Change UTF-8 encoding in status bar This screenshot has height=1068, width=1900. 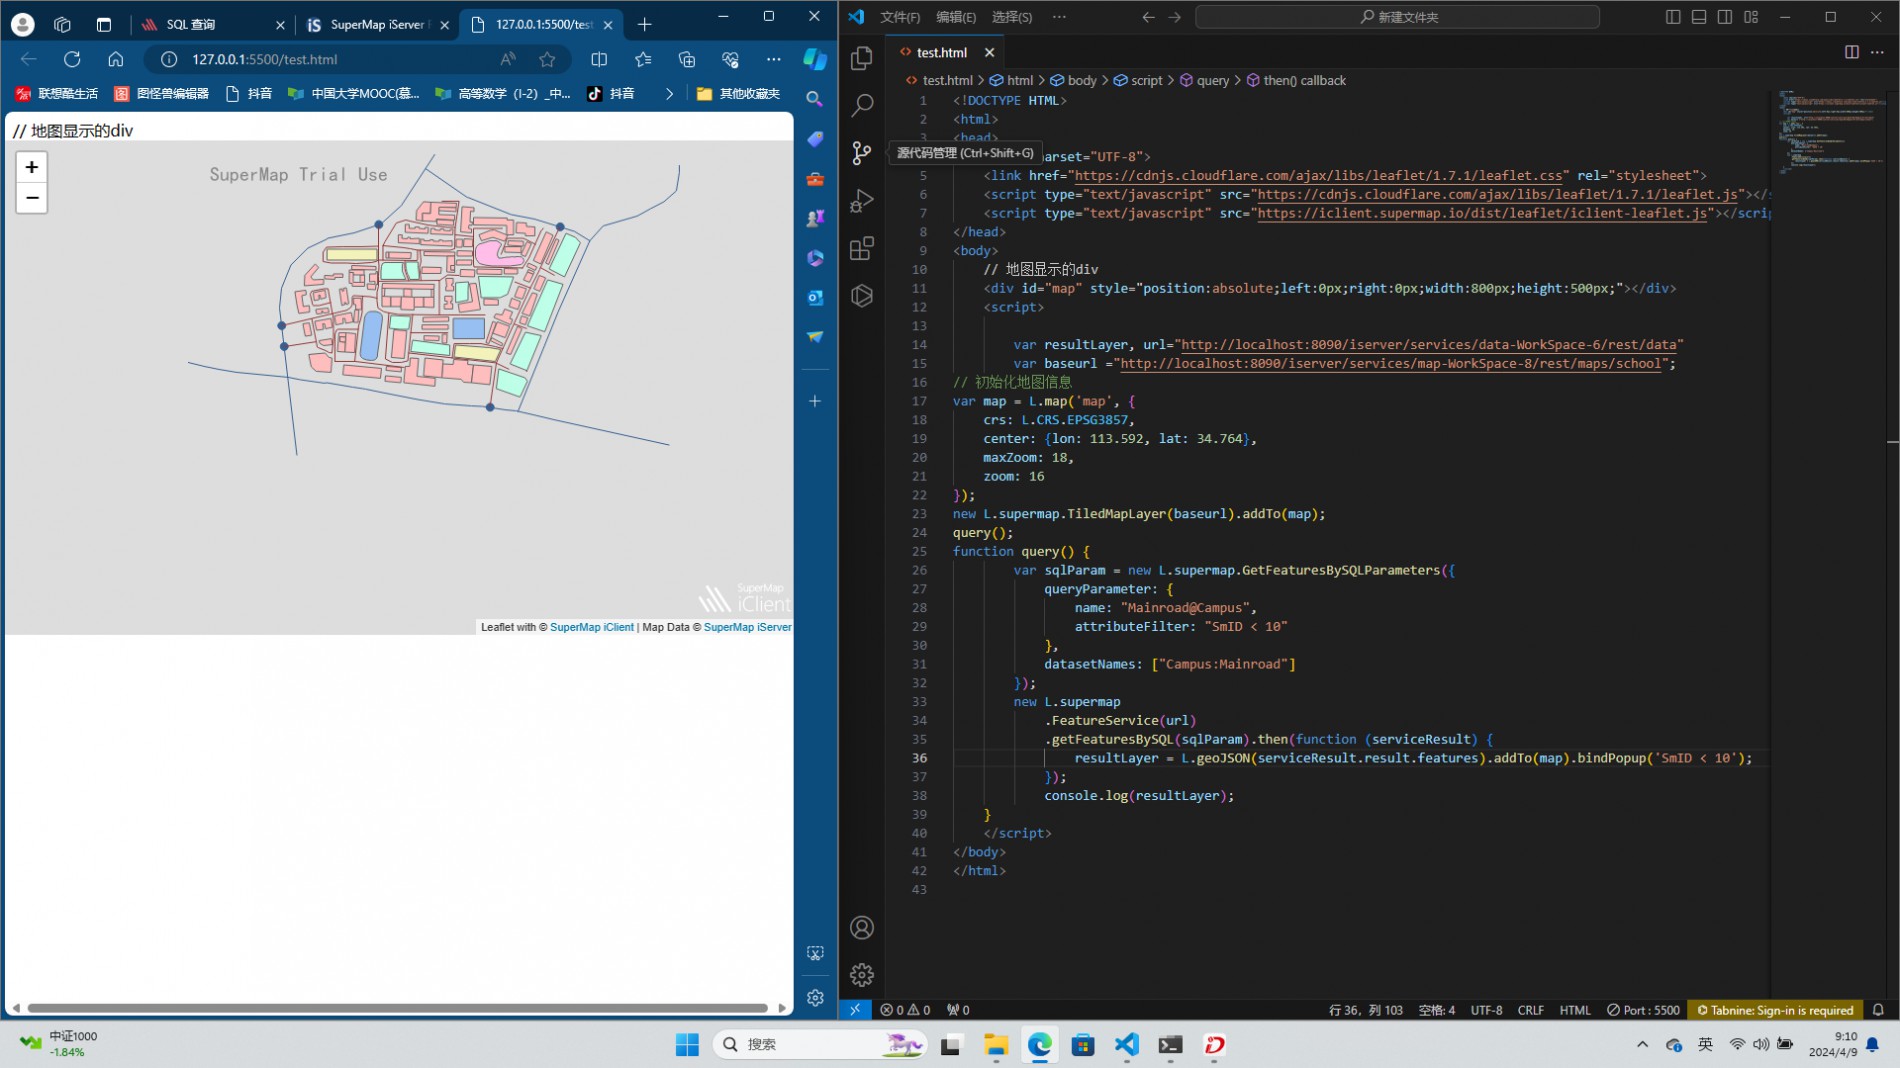click(x=1486, y=1010)
